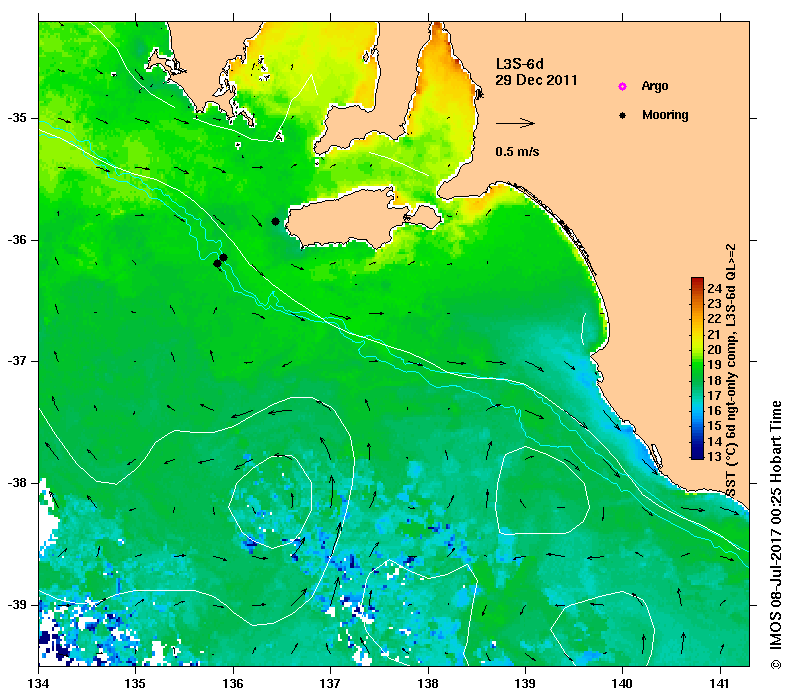
Task: Click the latitude label -39
Action: click(x=17, y=604)
